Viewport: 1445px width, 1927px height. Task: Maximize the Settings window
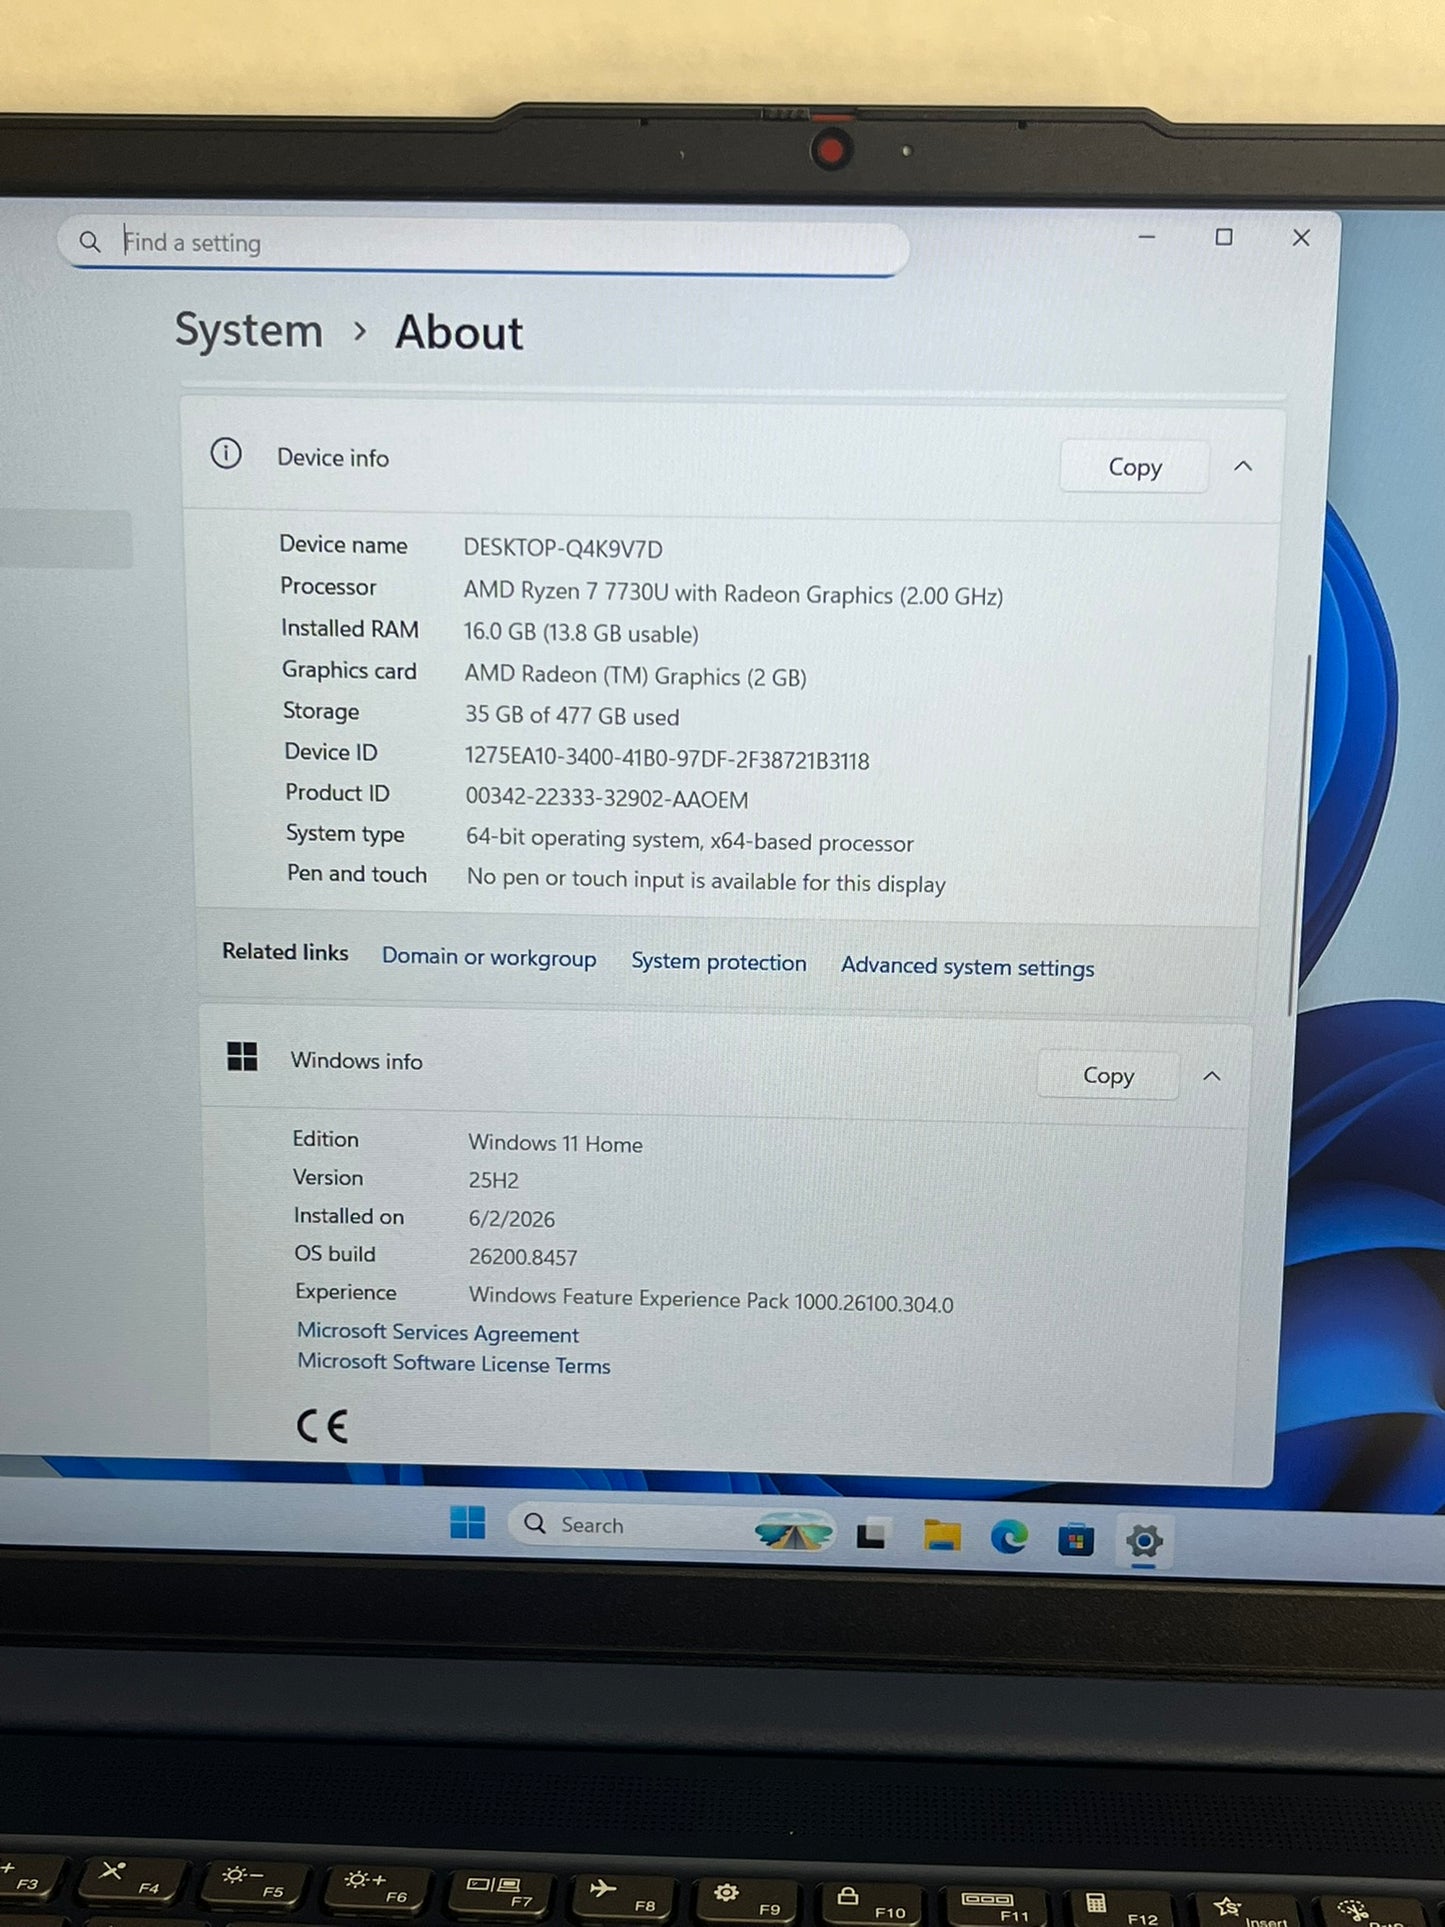click(x=1224, y=237)
